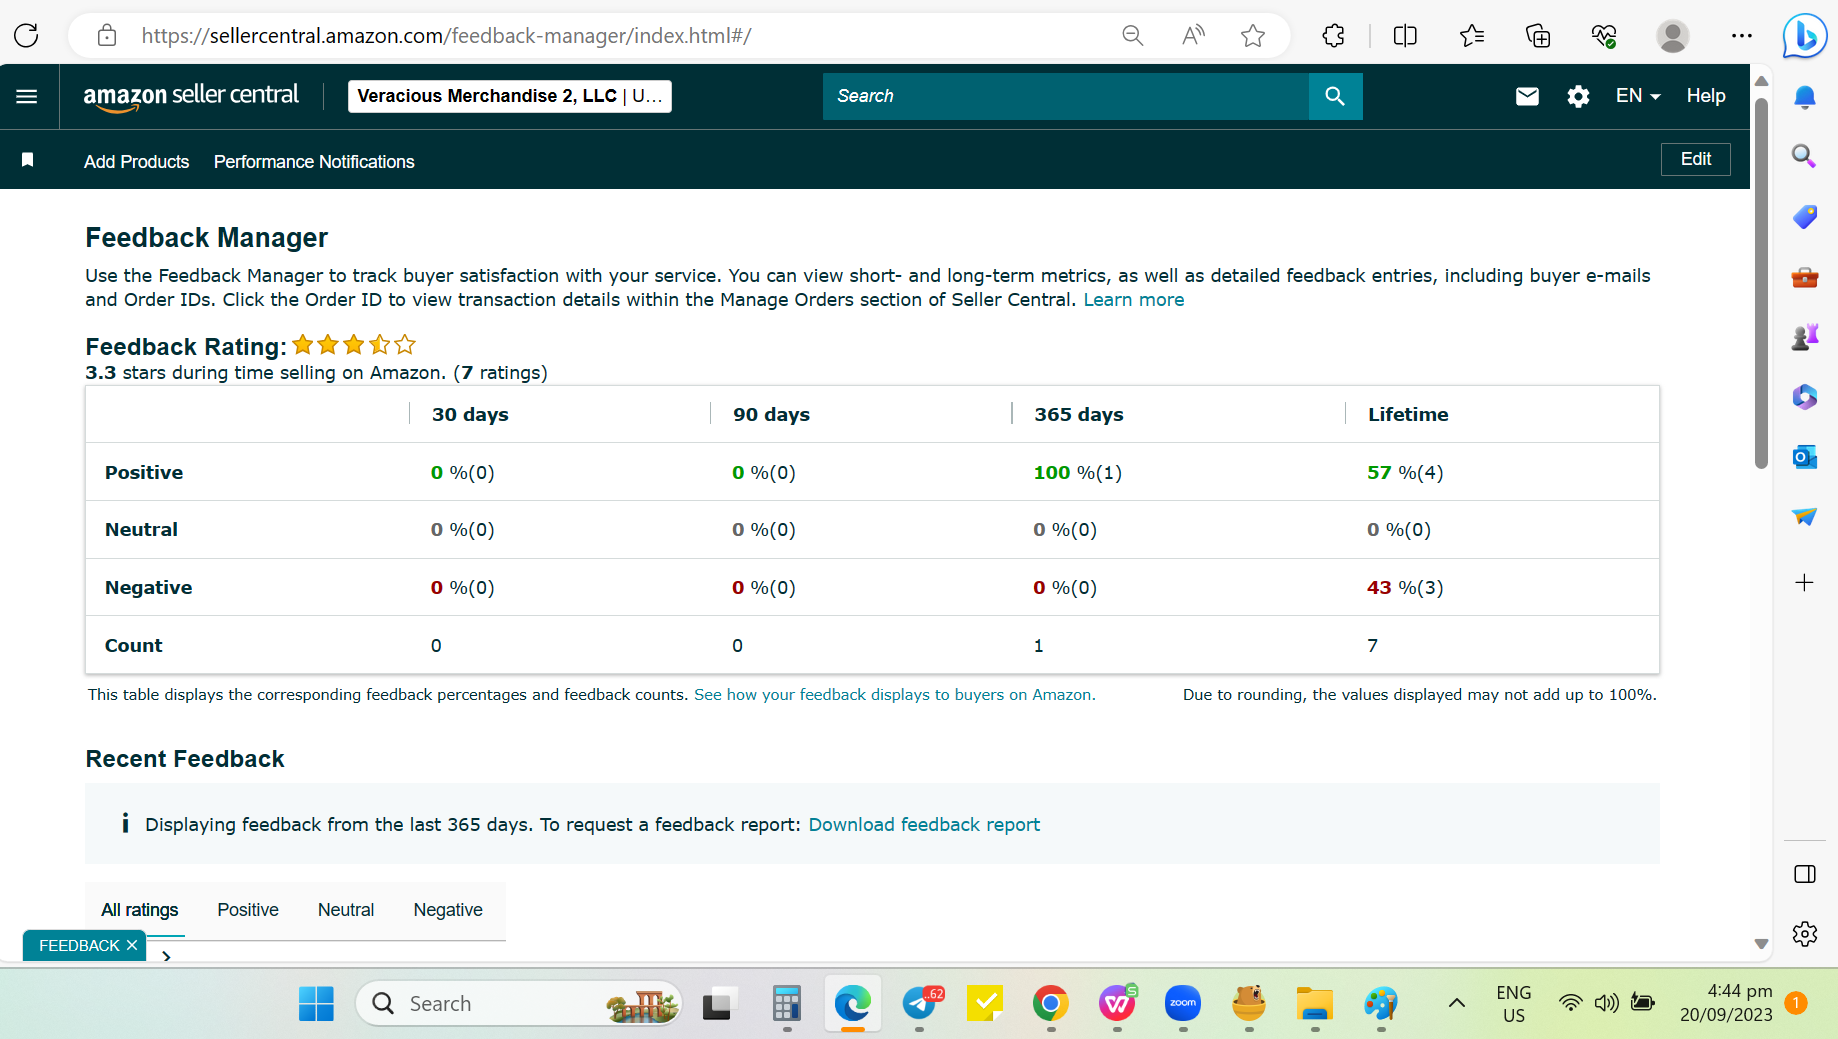Open Add Products menu item
1838x1039 pixels.
click(137, 162)
